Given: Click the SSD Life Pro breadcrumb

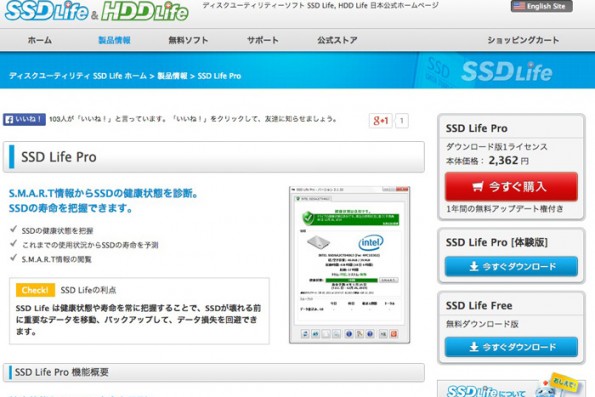Looking at the screenshot, I should pyautogui.click(x=219, y=76).
